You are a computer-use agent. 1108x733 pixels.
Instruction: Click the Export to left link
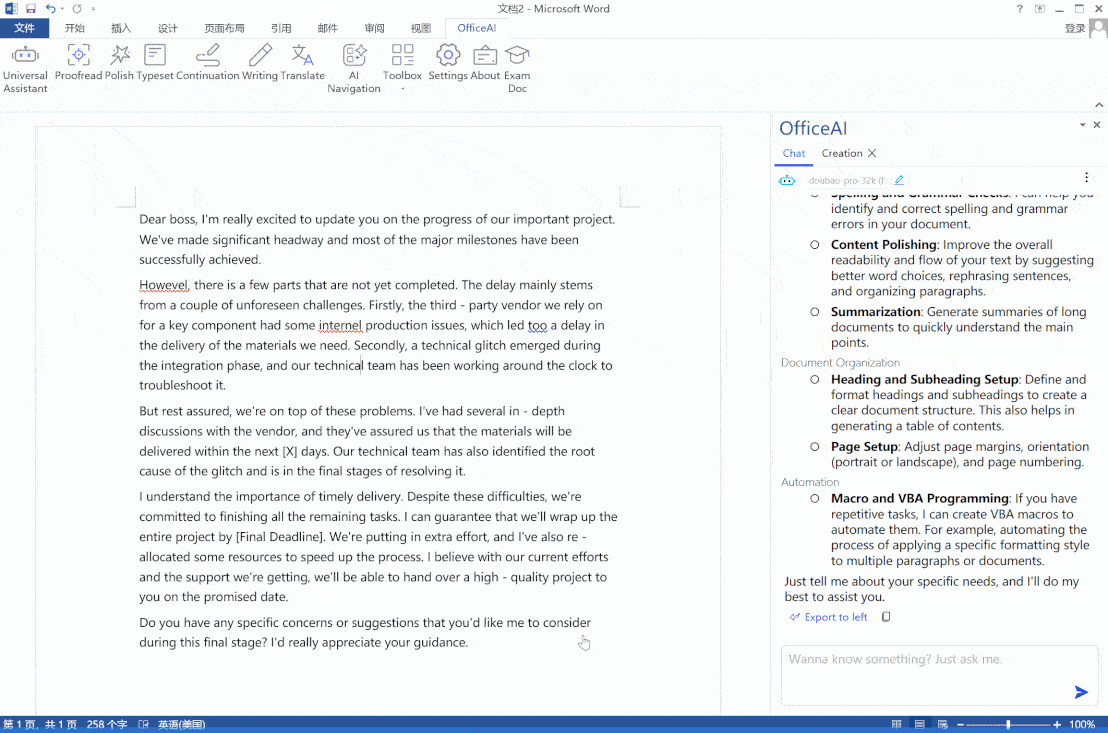(828, 617)
